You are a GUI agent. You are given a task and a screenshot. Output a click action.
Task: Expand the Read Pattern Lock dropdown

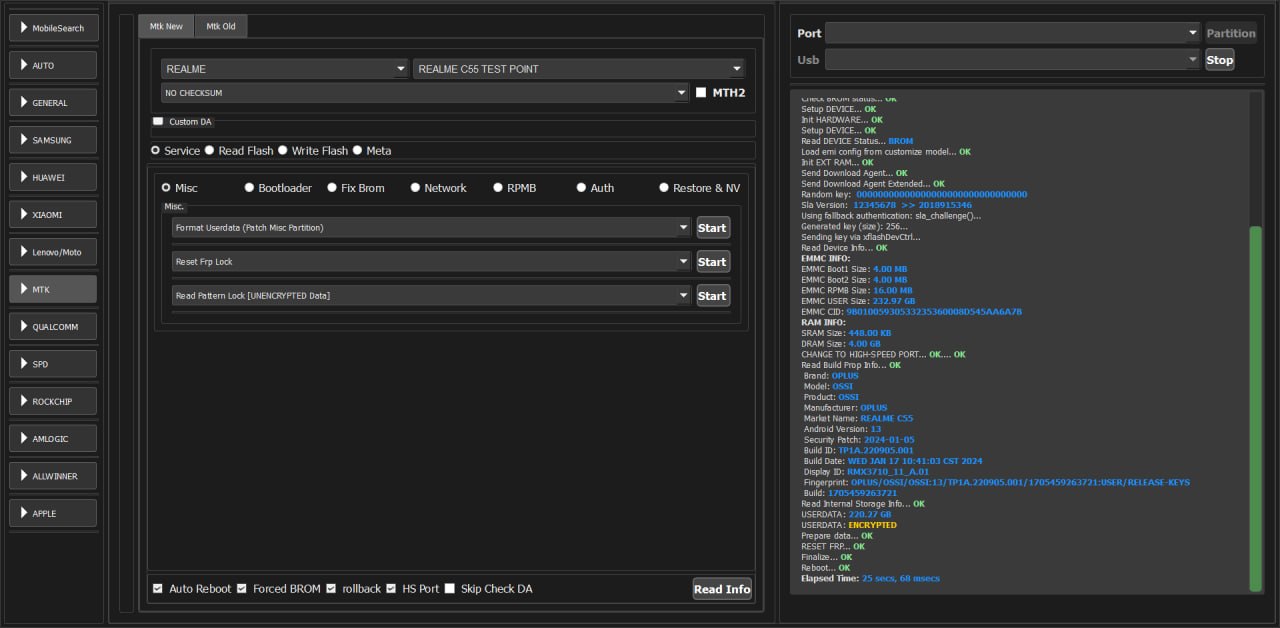point(431,295)
